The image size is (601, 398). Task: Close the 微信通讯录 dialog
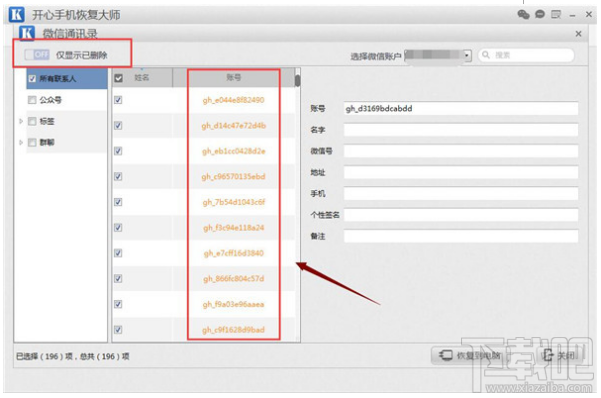click(578, 34)
